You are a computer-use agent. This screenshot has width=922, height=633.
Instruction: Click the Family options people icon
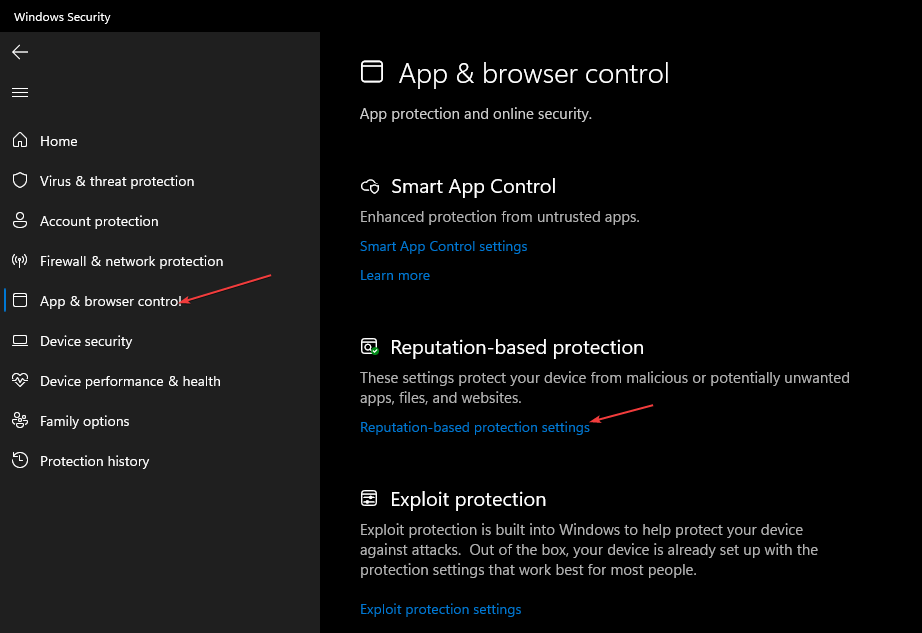pyautogui.click(x=20, y=421)
